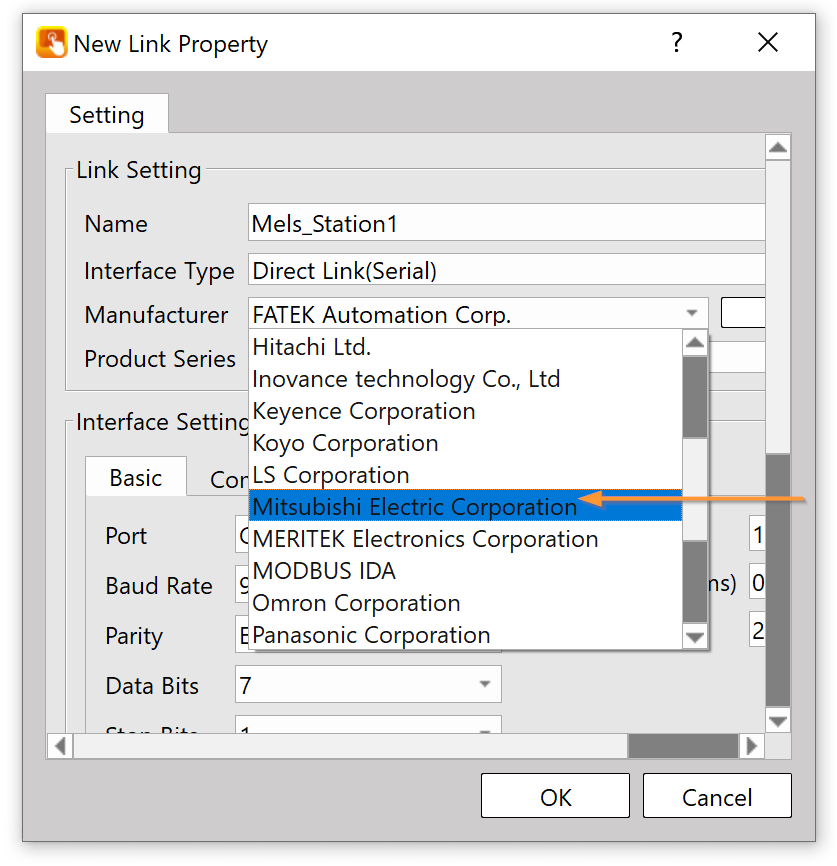837x866 pixels.
Task: Click the Name field Mels_Station1
Action: (x=505, y=224)
